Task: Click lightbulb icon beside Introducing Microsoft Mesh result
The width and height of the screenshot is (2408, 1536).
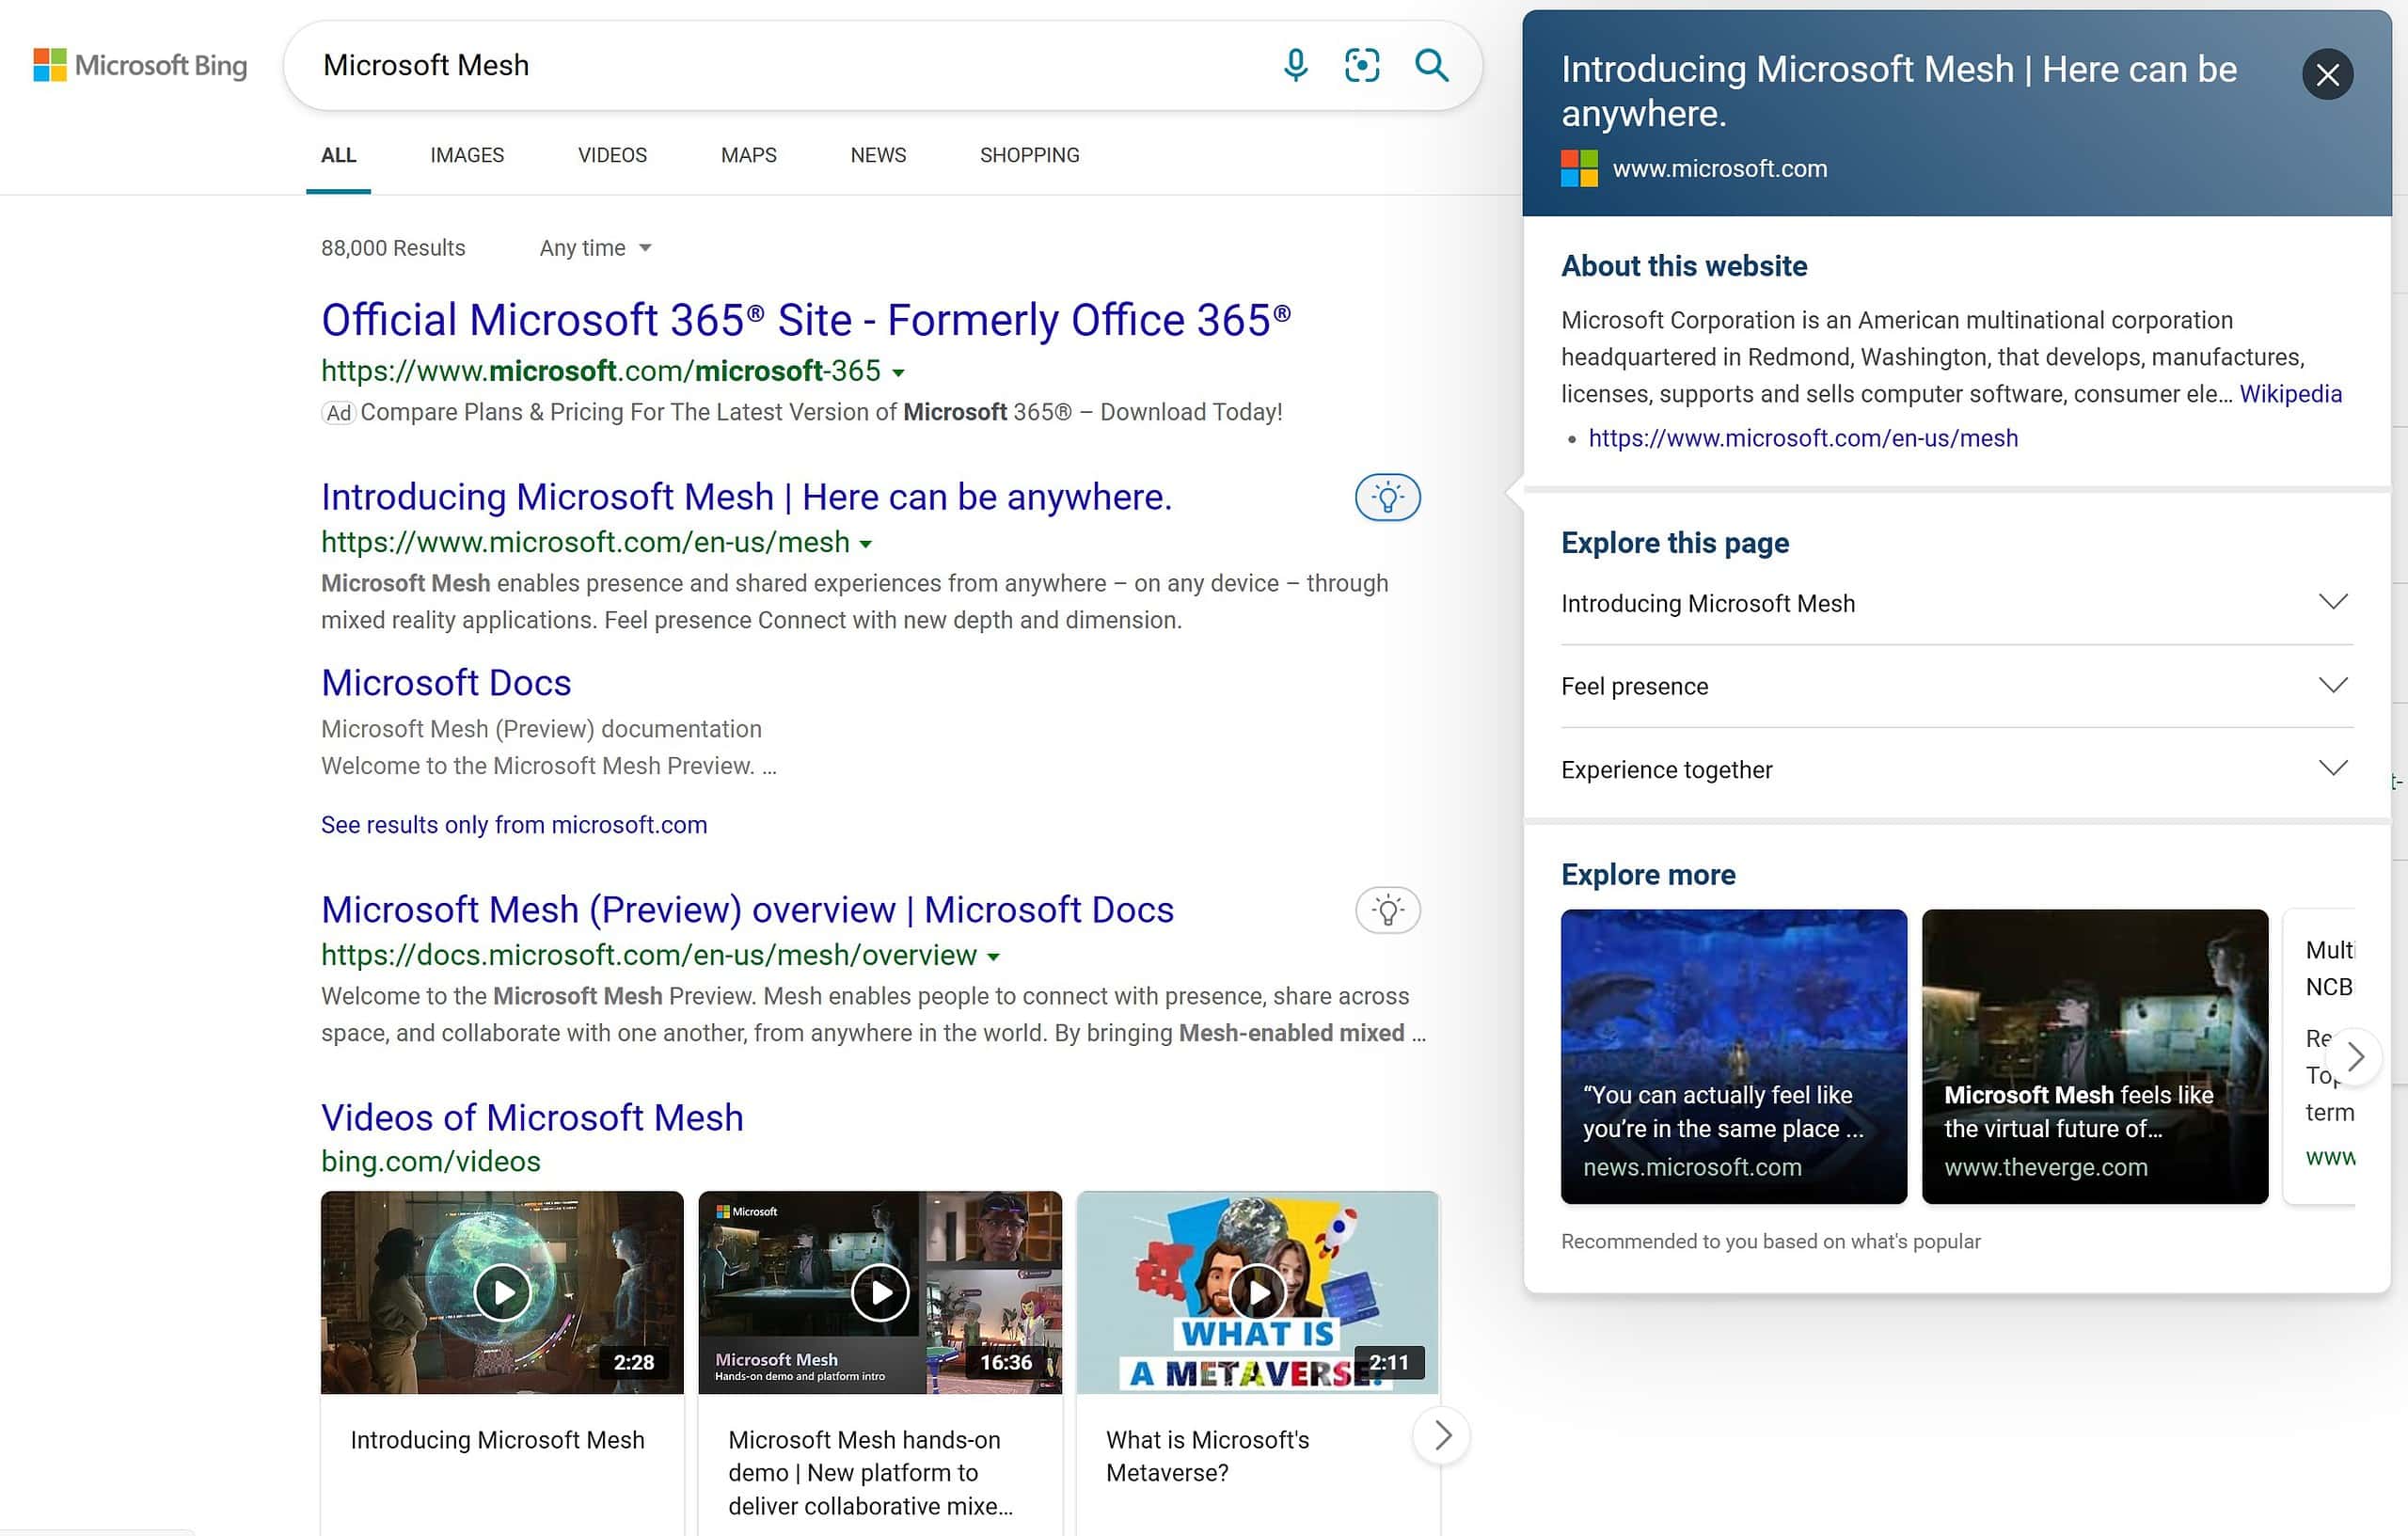Action: [1387, 497]
